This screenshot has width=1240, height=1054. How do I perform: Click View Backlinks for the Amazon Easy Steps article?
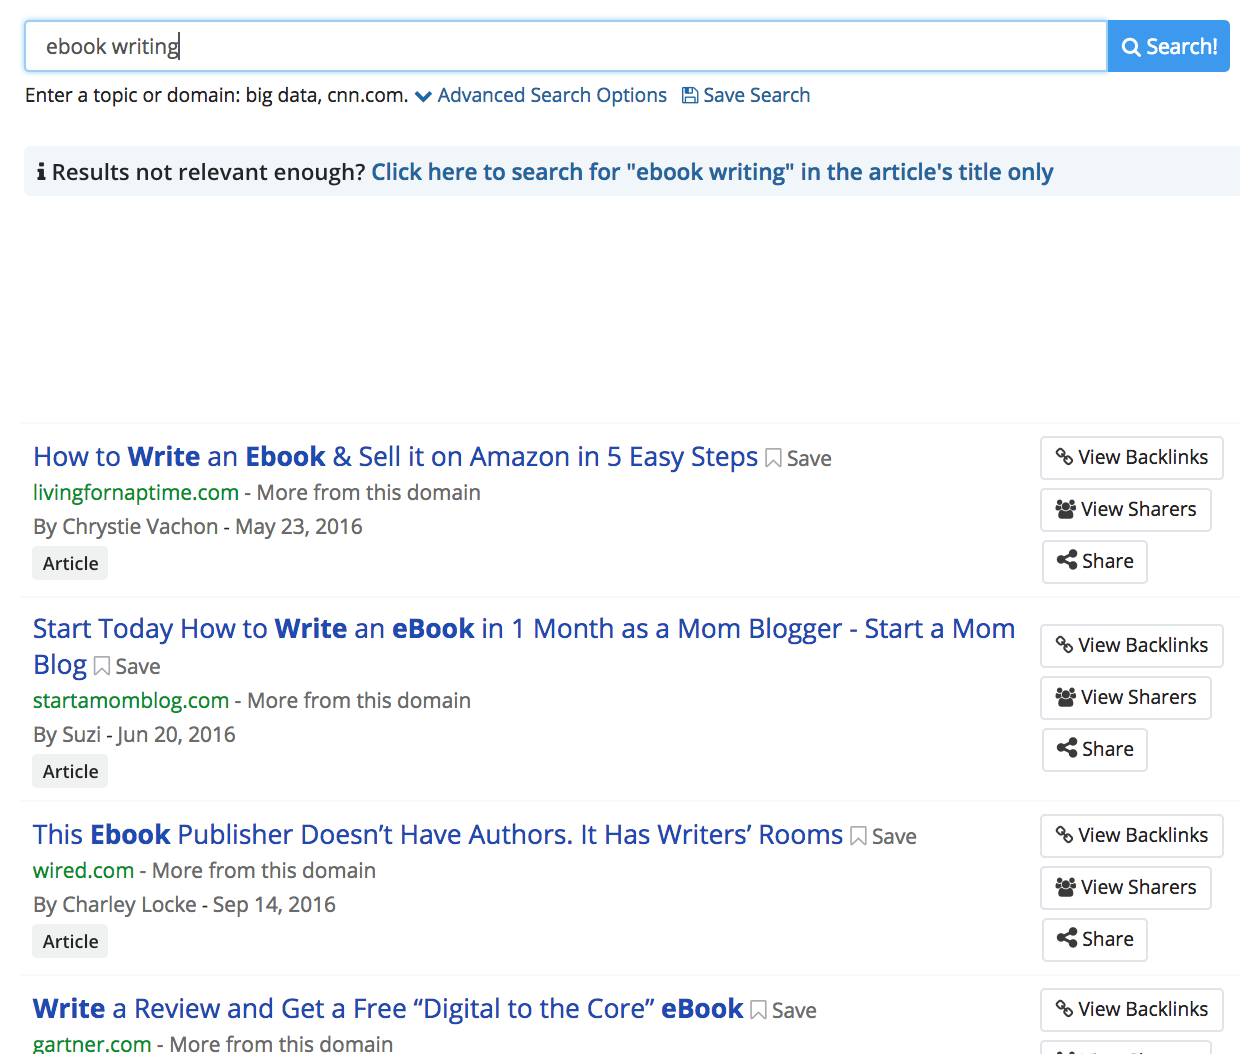tap(1132, 457)
